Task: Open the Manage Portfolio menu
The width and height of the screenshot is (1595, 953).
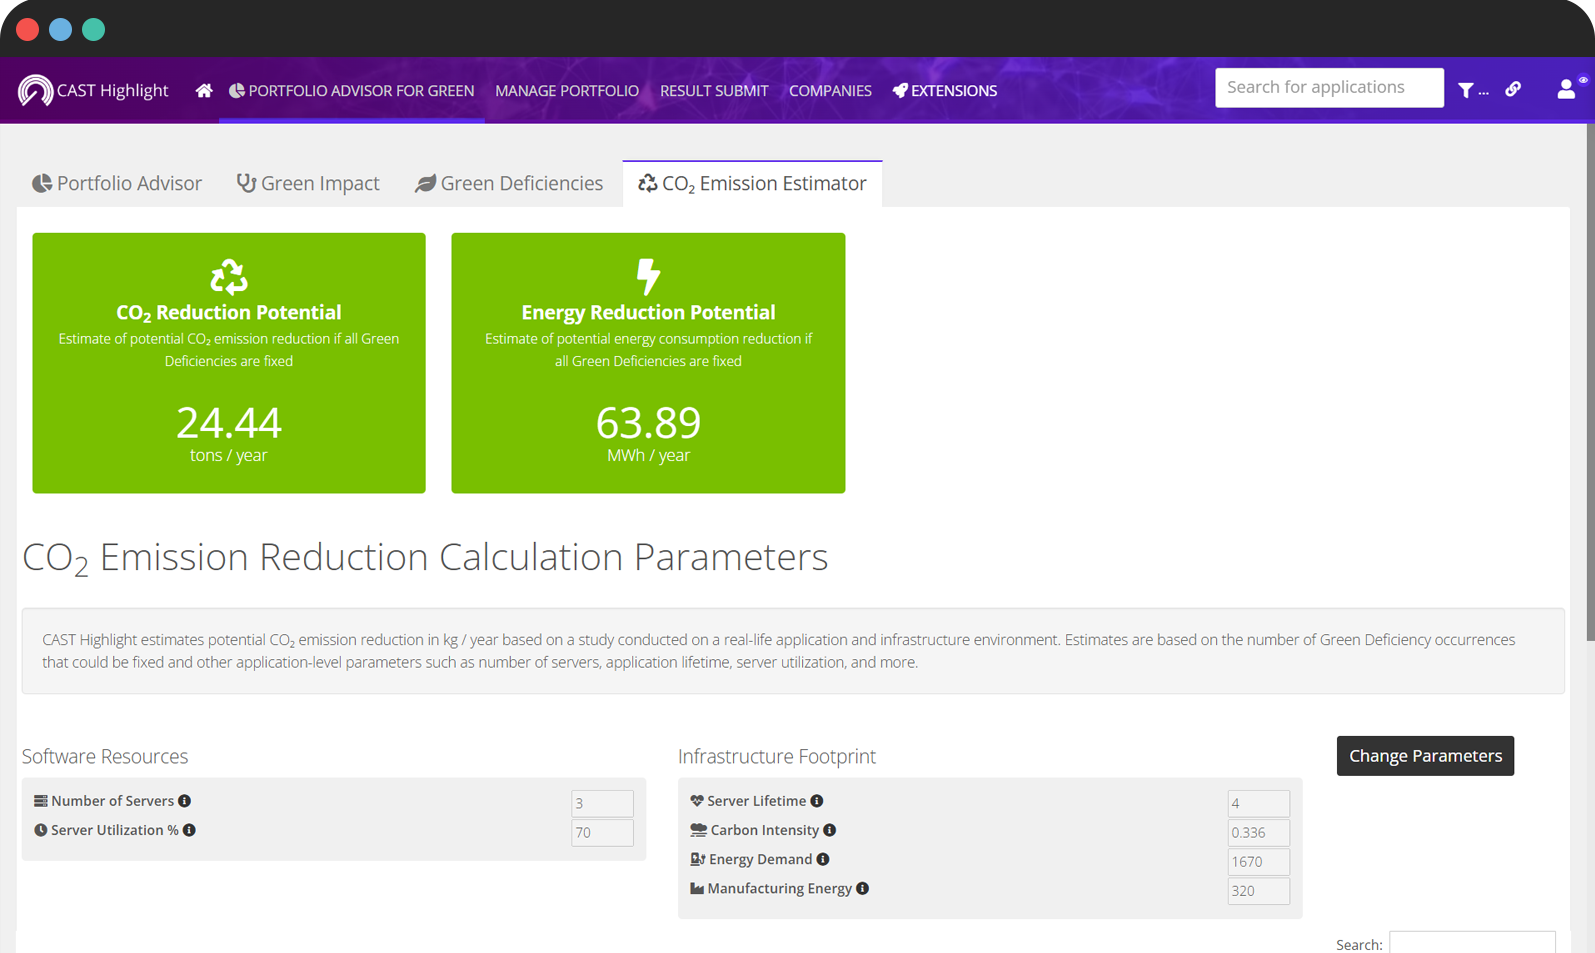Action: pyautogui.click(x=566, y=91)
